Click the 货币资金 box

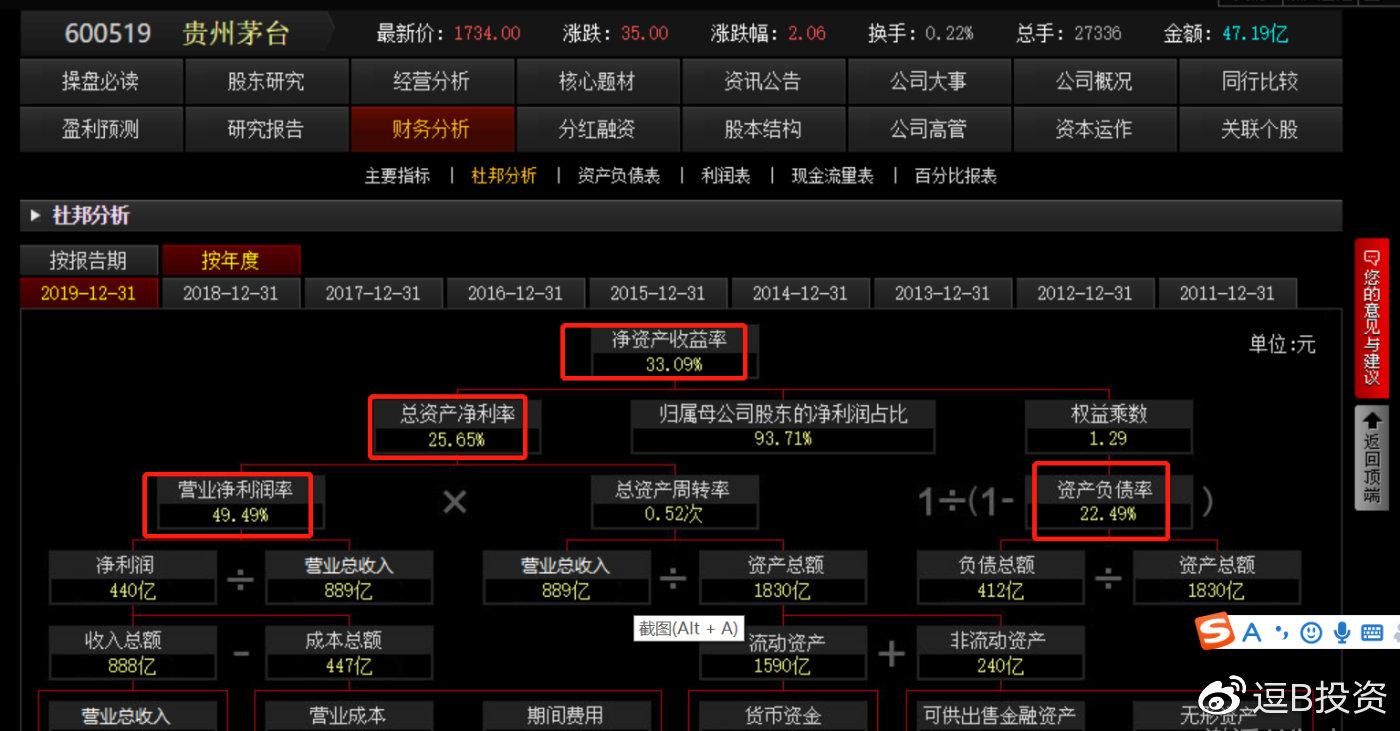(x=782, y=716)
